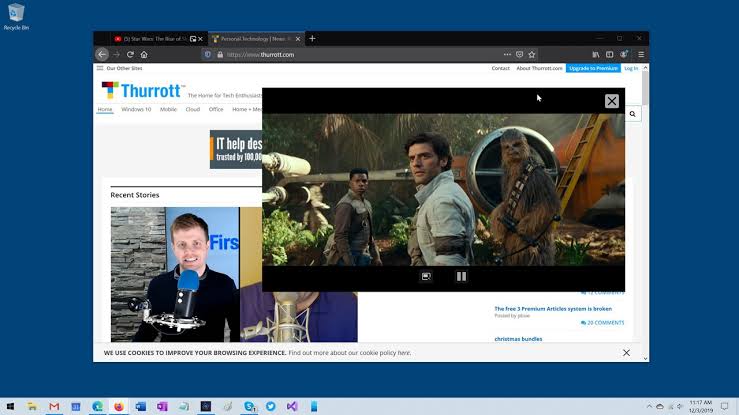The width and height of the screenshot is (739, 415).
Task: Open the Our Other Sites menu
Action: [x=119, y=68]
